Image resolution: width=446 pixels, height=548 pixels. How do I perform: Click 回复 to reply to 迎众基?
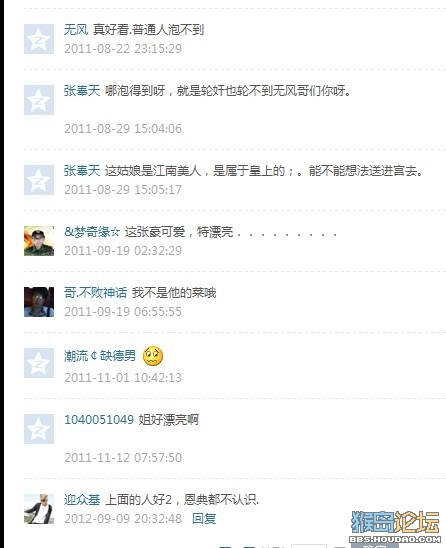204,519
